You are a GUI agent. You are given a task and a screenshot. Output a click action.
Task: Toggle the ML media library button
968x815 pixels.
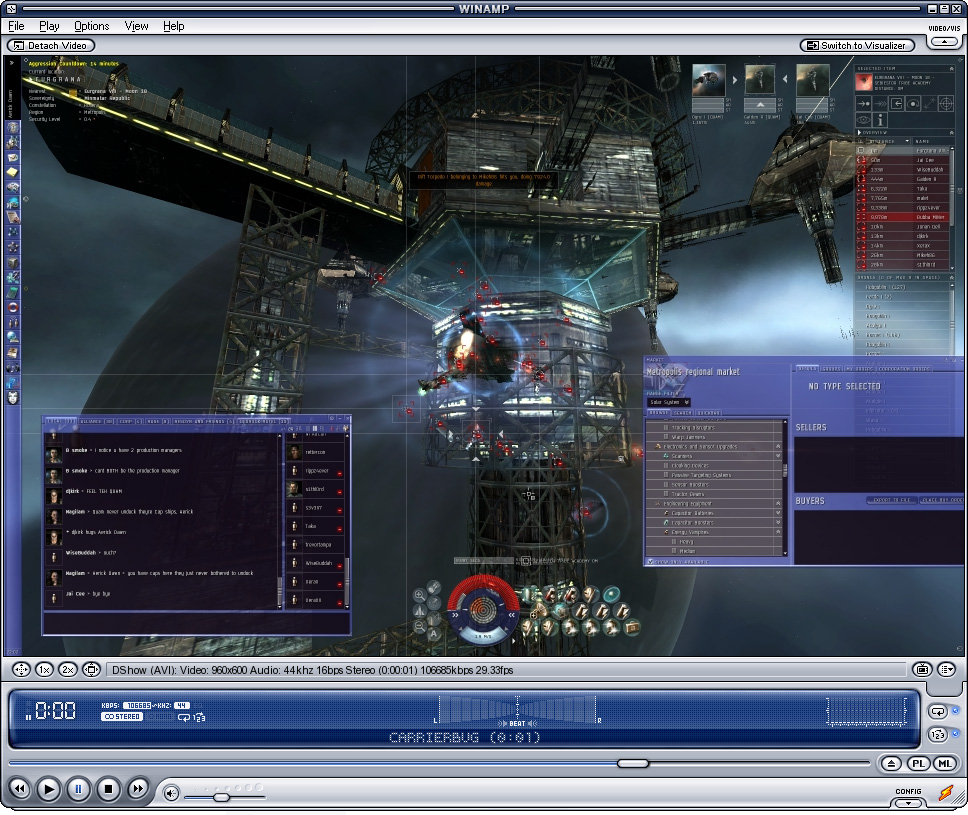(x=945, y=764)
